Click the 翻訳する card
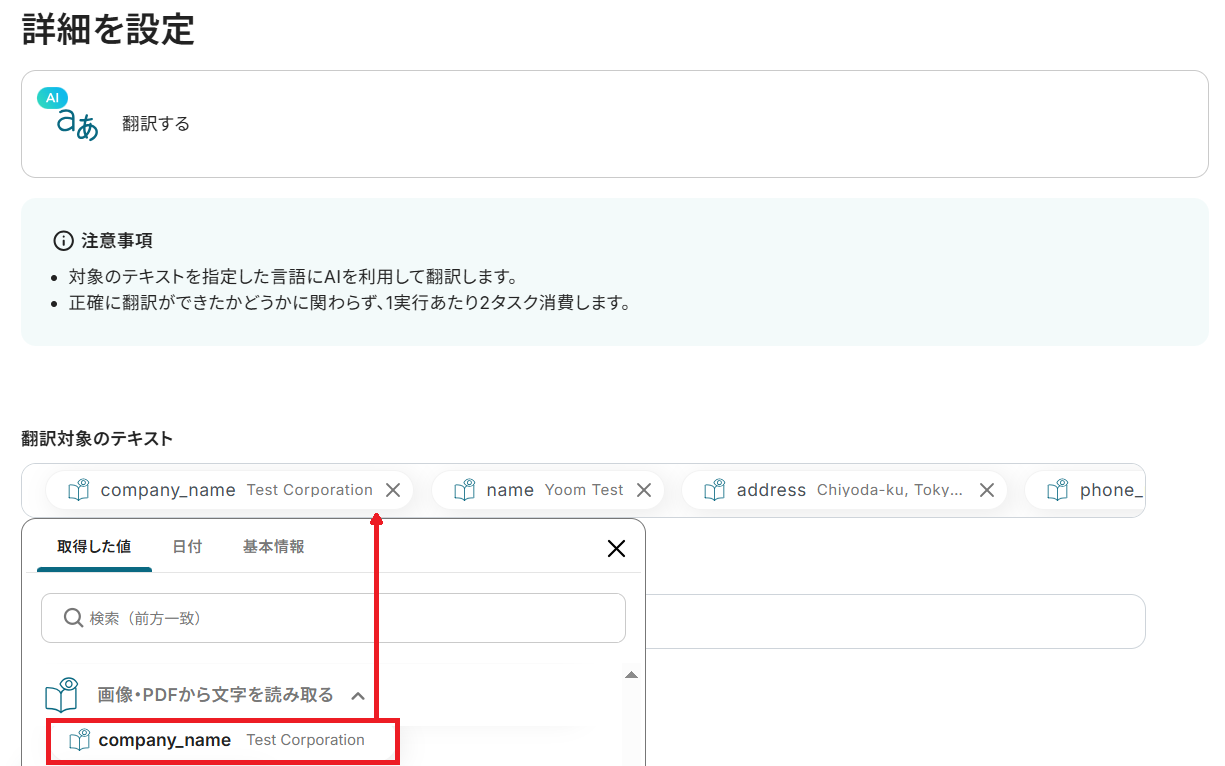Image resolution: width=1225 pixels, height=766 pixels. [615, 124]
